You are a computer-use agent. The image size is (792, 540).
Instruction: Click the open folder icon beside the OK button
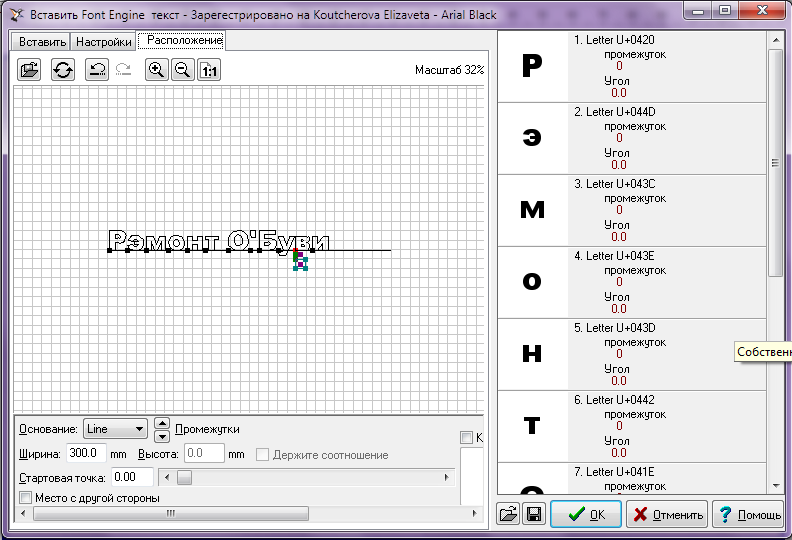510,514
